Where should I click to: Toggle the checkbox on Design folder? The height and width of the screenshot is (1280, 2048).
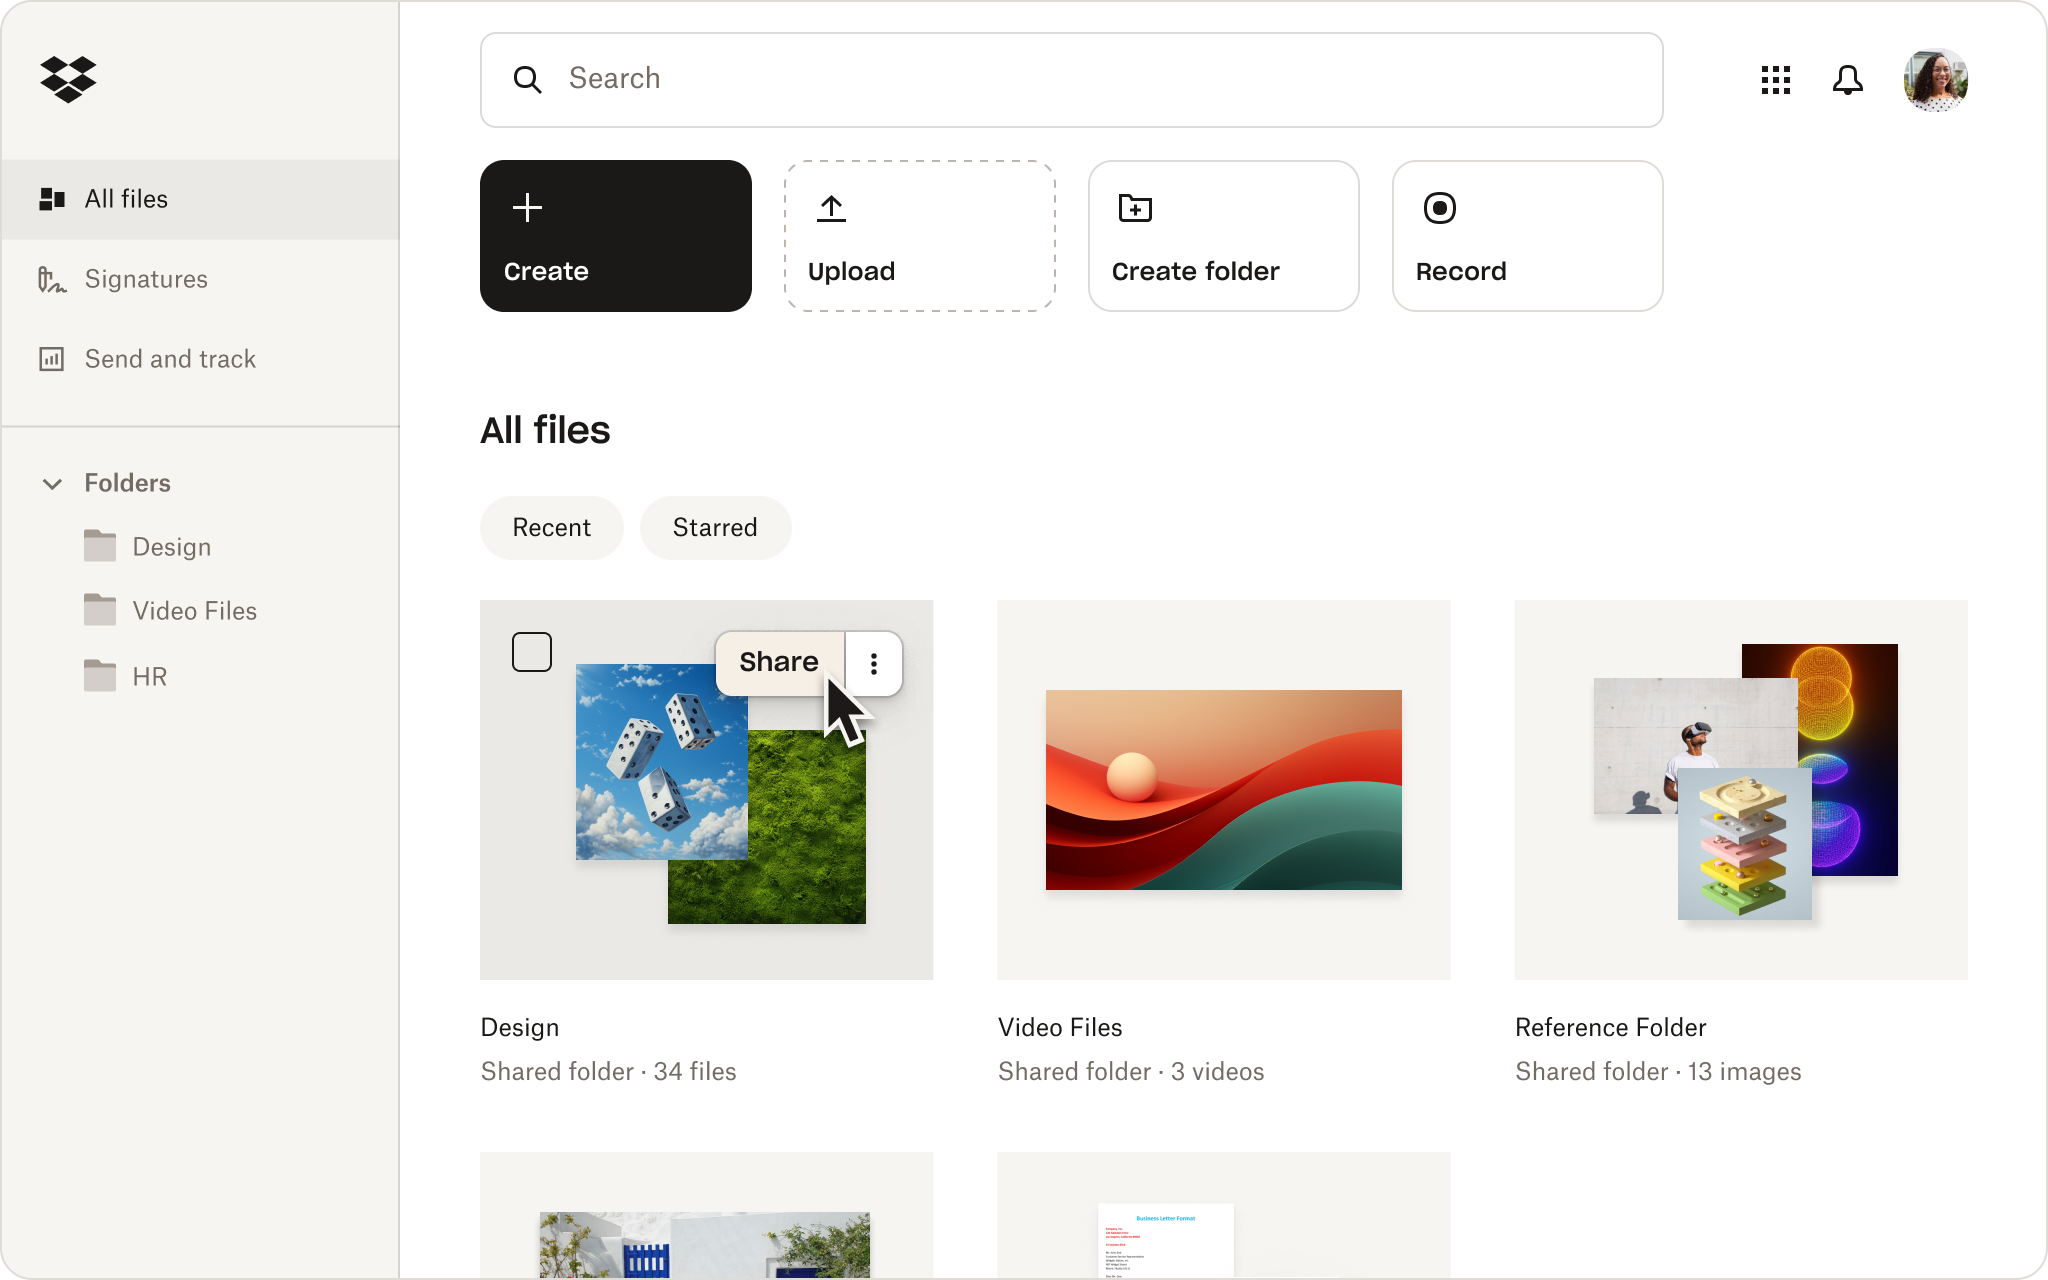click(532, 650)
